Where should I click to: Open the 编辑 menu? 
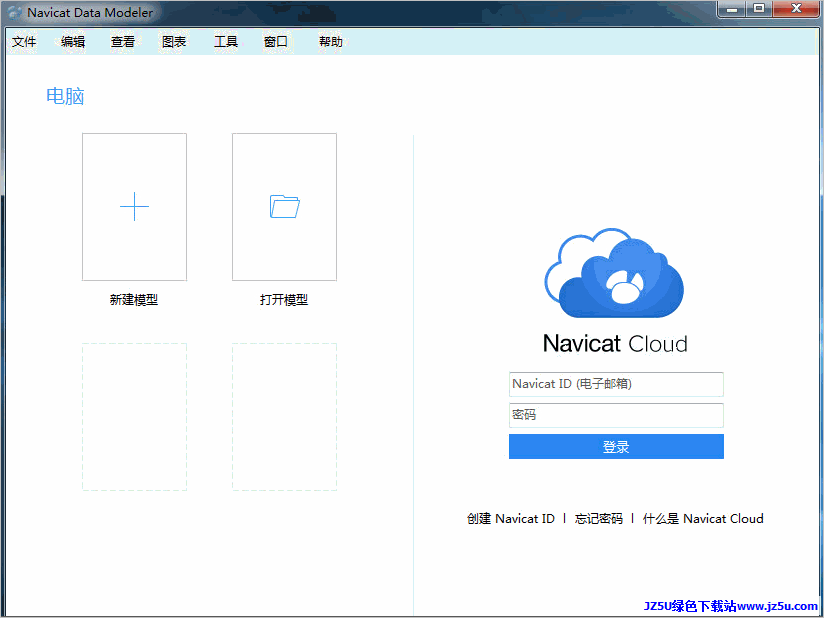pos(73,42)
